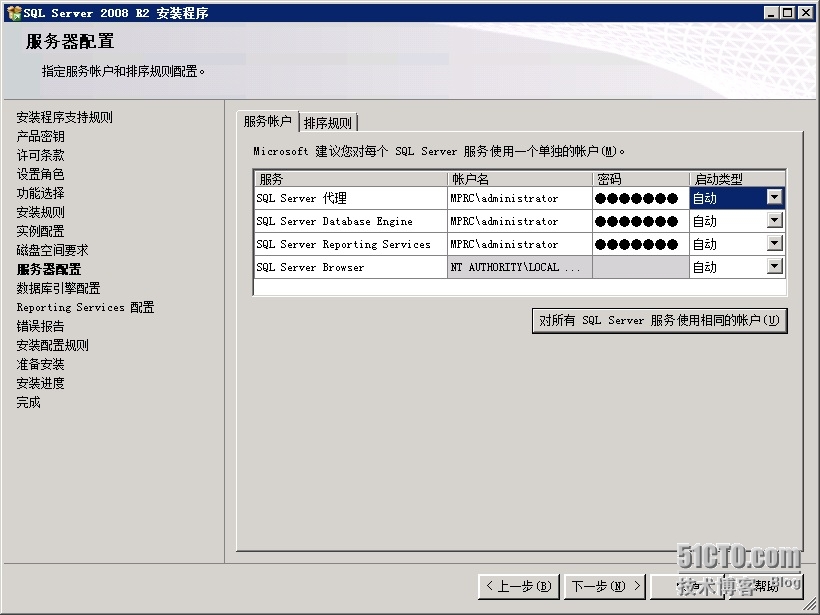Proceed with 下一步(N) button

(x=606, y=586)
